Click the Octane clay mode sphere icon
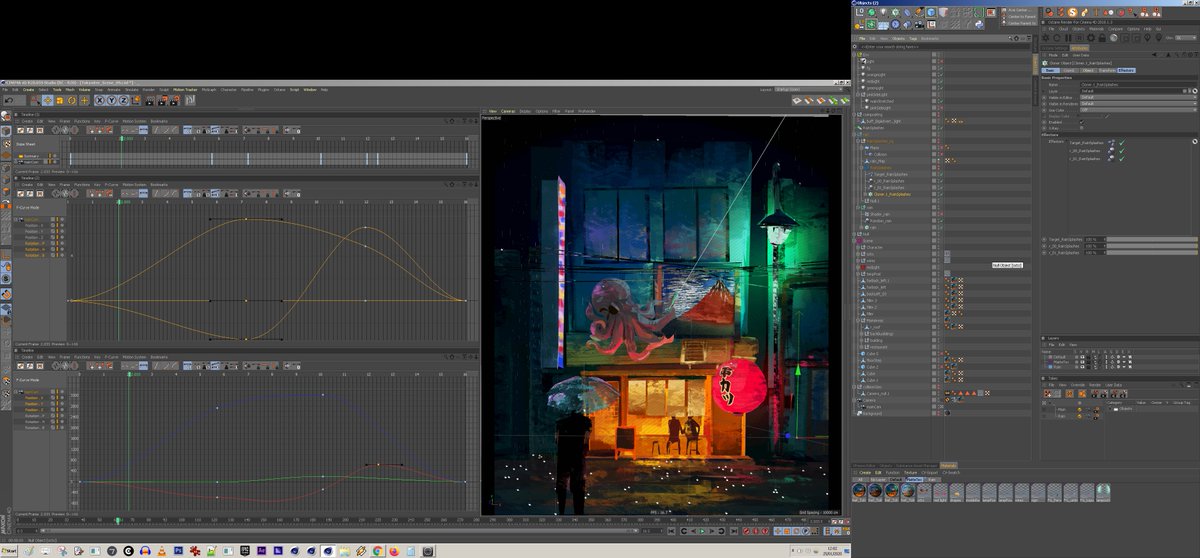Viewport: 1200px width, 558px height. 1113,37
